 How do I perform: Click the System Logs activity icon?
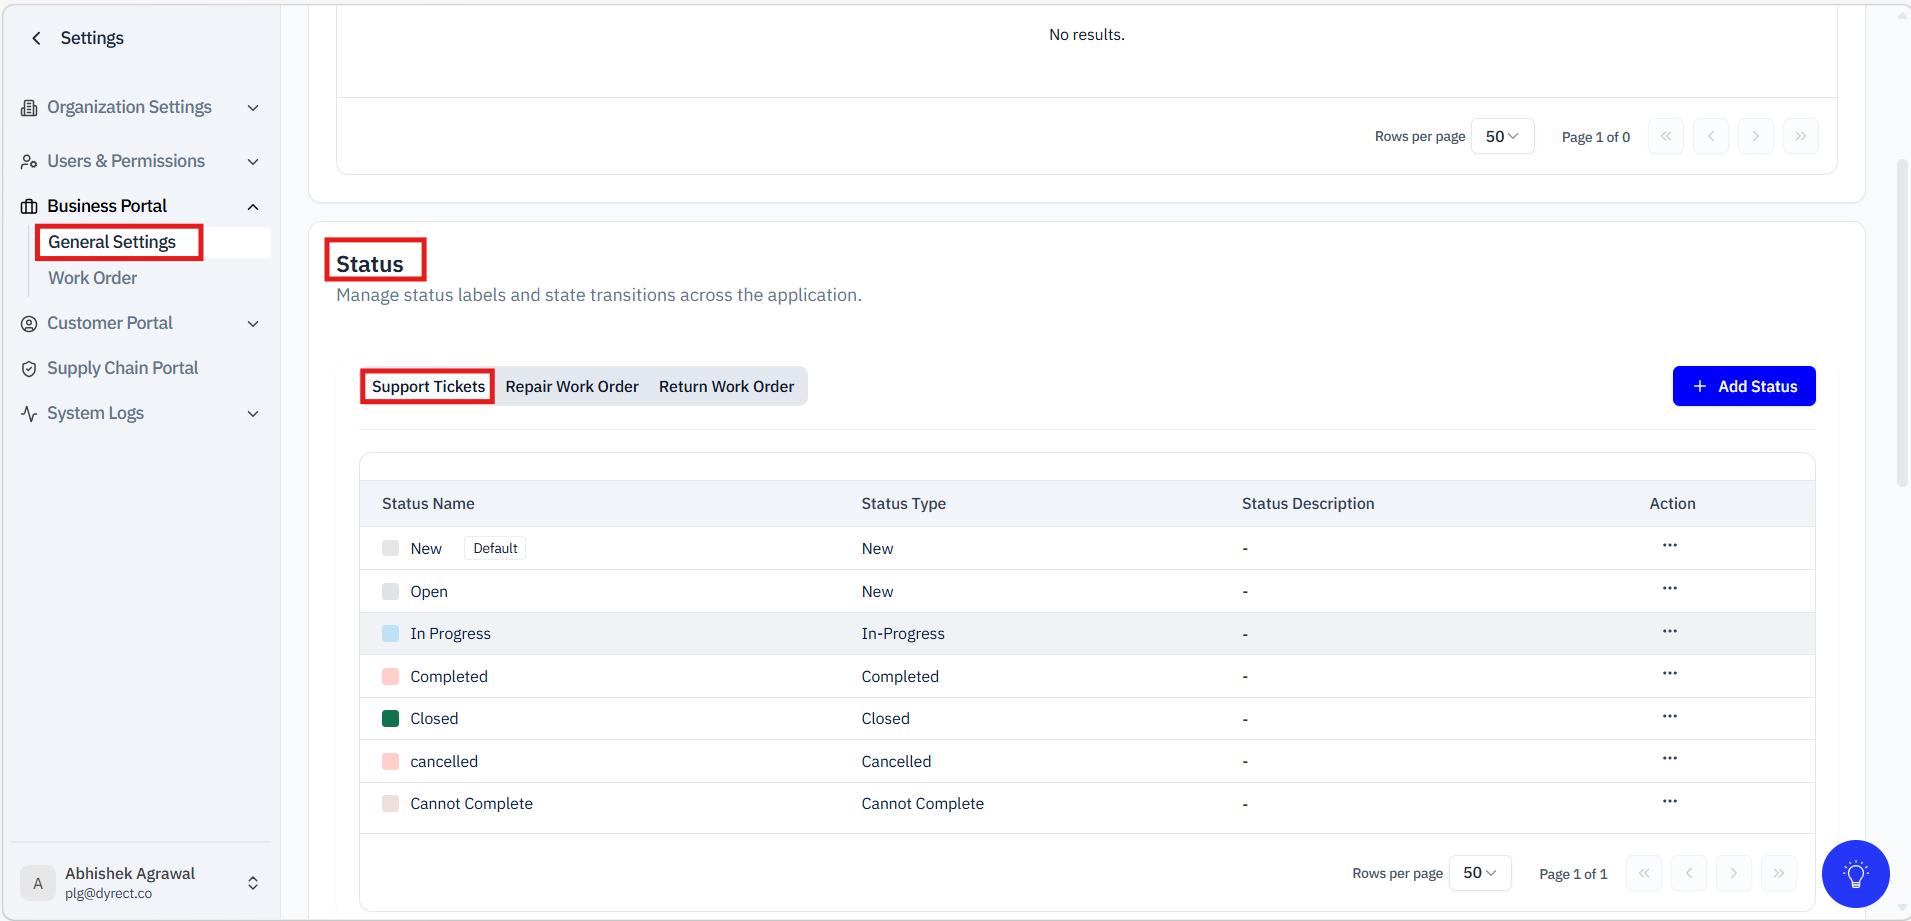click(x=29, y=414)
